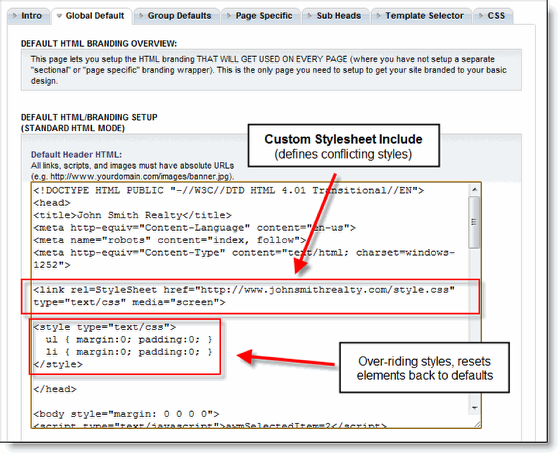Click the header HTML scrollbar thumb

pos(474,222)
